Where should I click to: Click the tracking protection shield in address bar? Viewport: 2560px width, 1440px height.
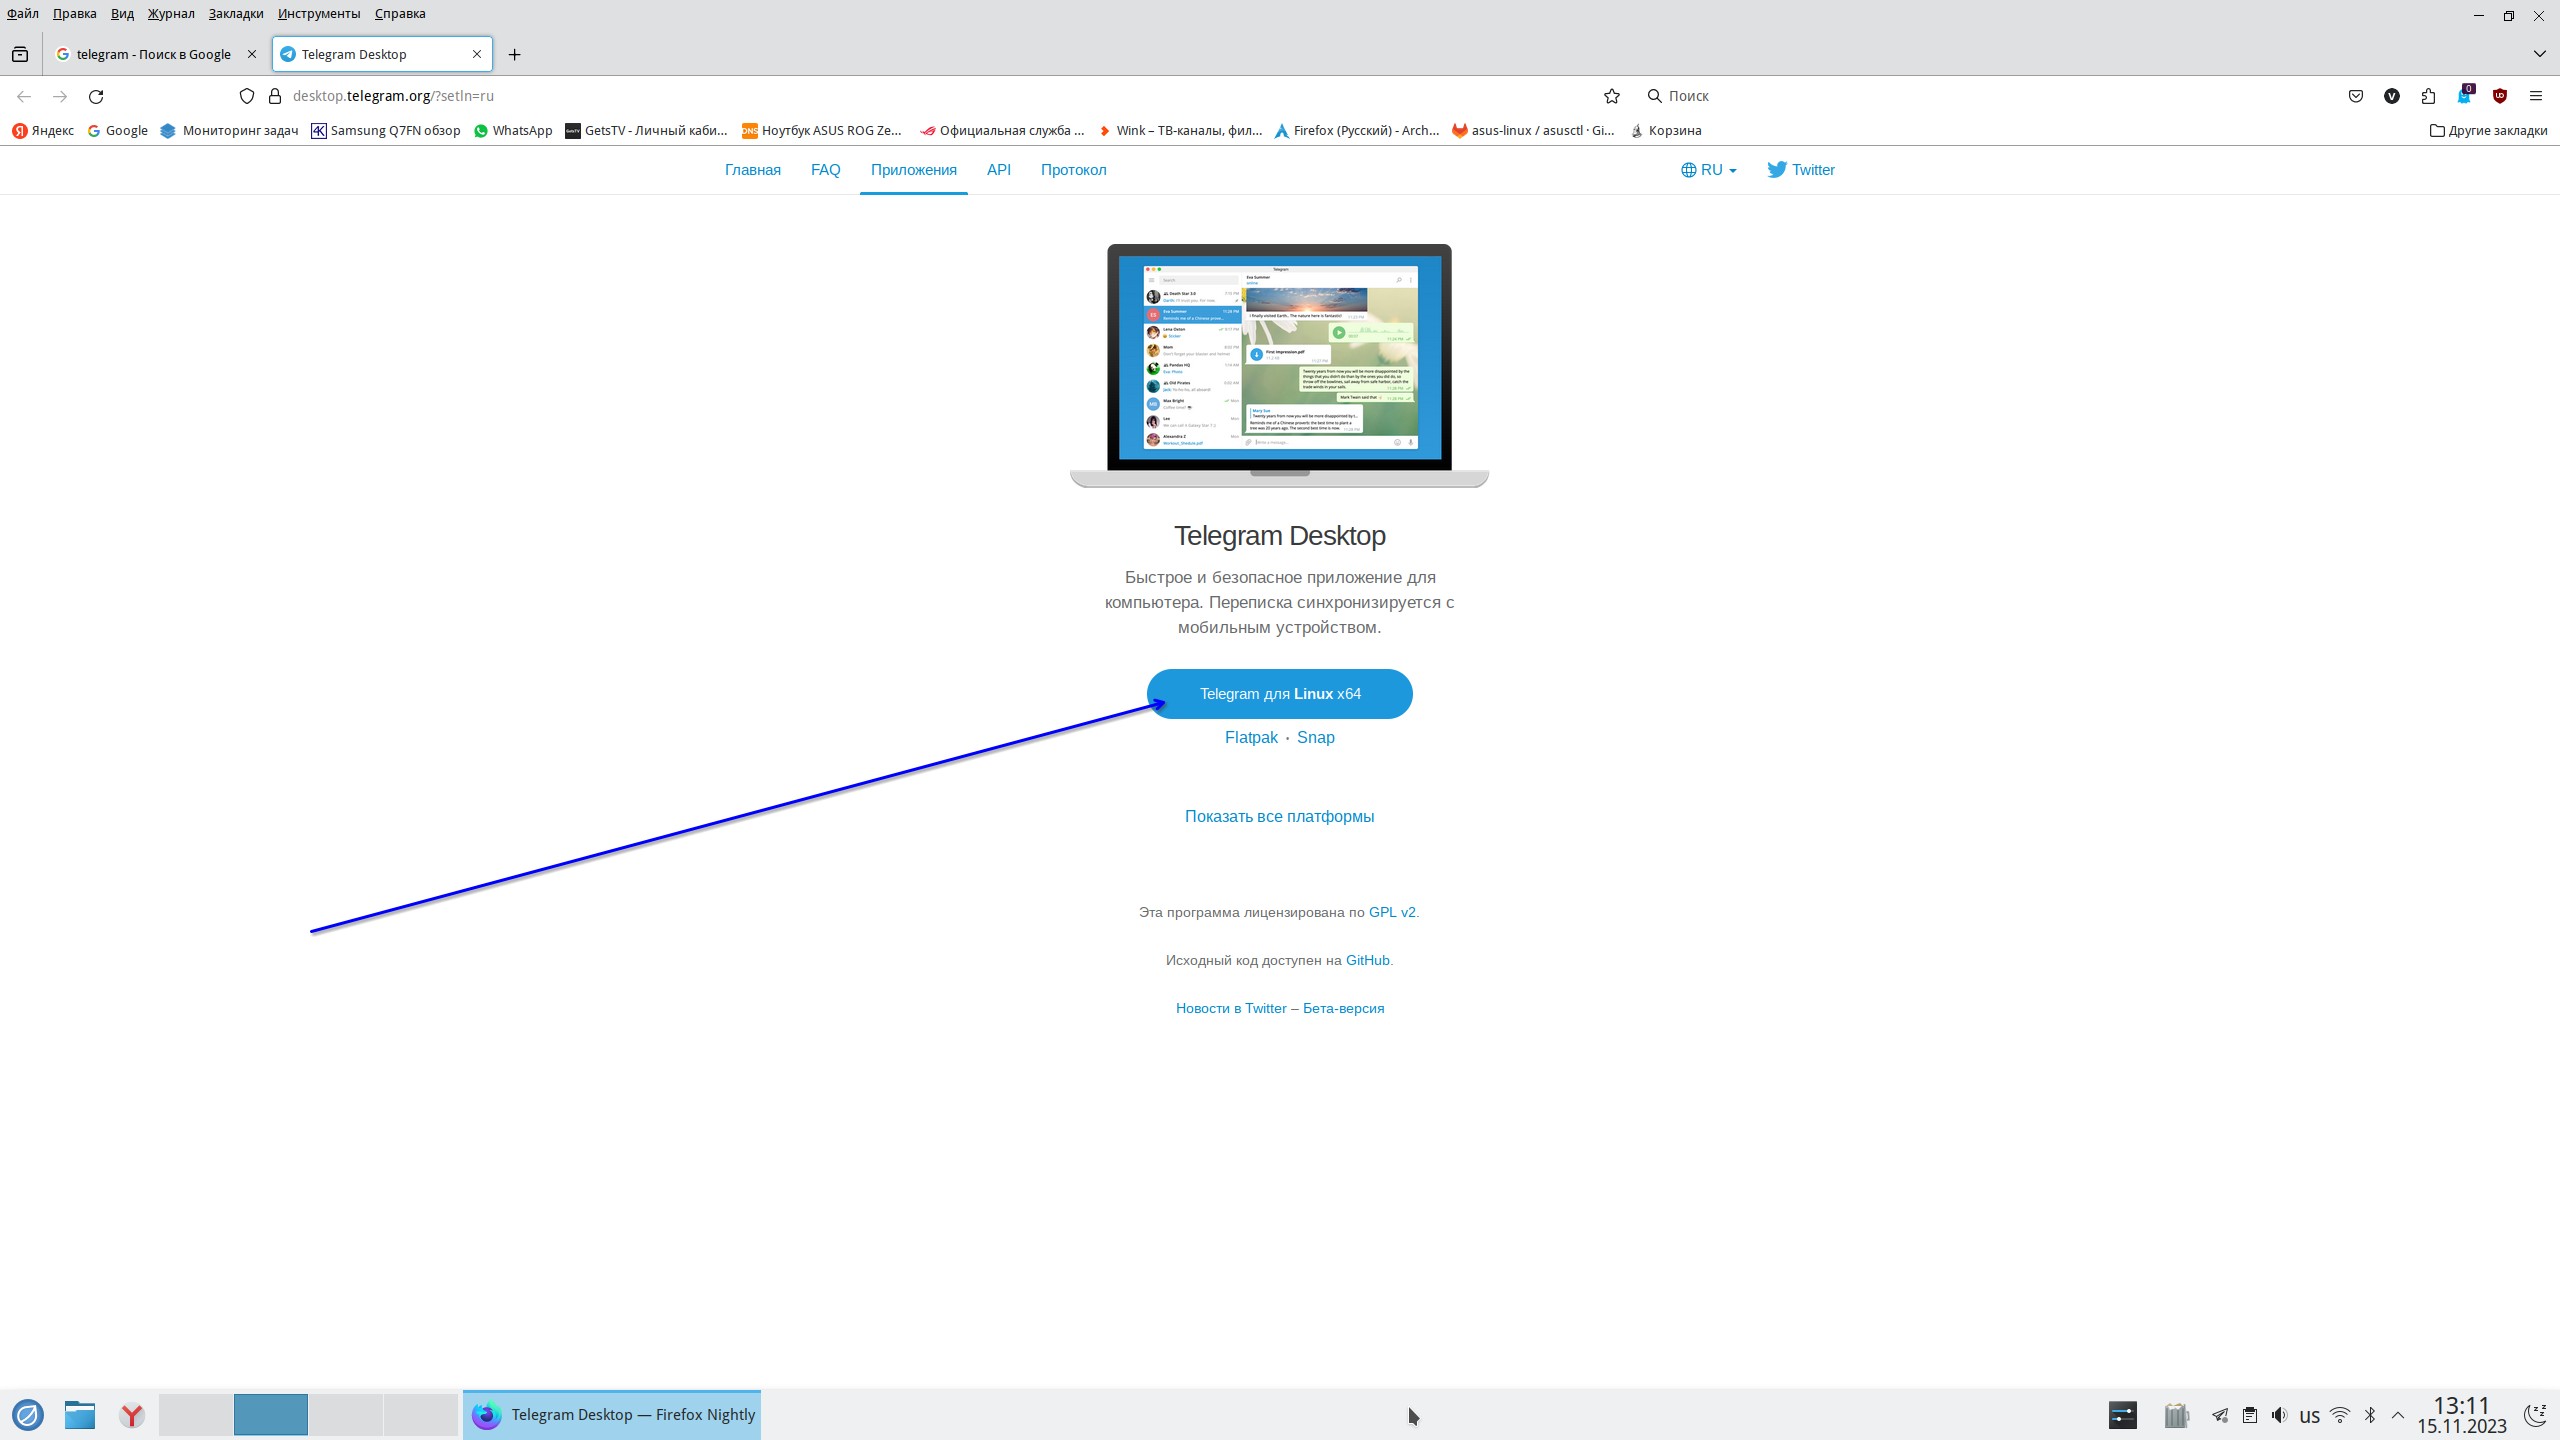247,96
